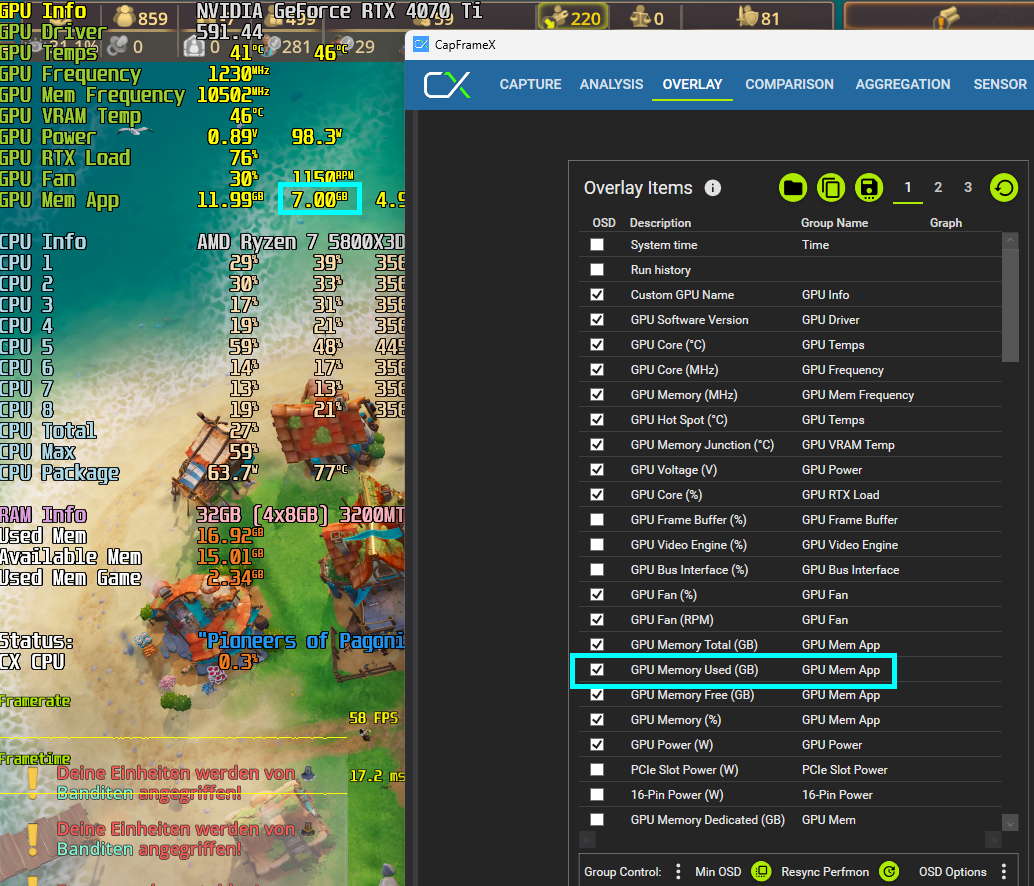Click 'PCIe Slot Power' group name
This screenshot has width=1034, height=886.
(x=844, y=770)
